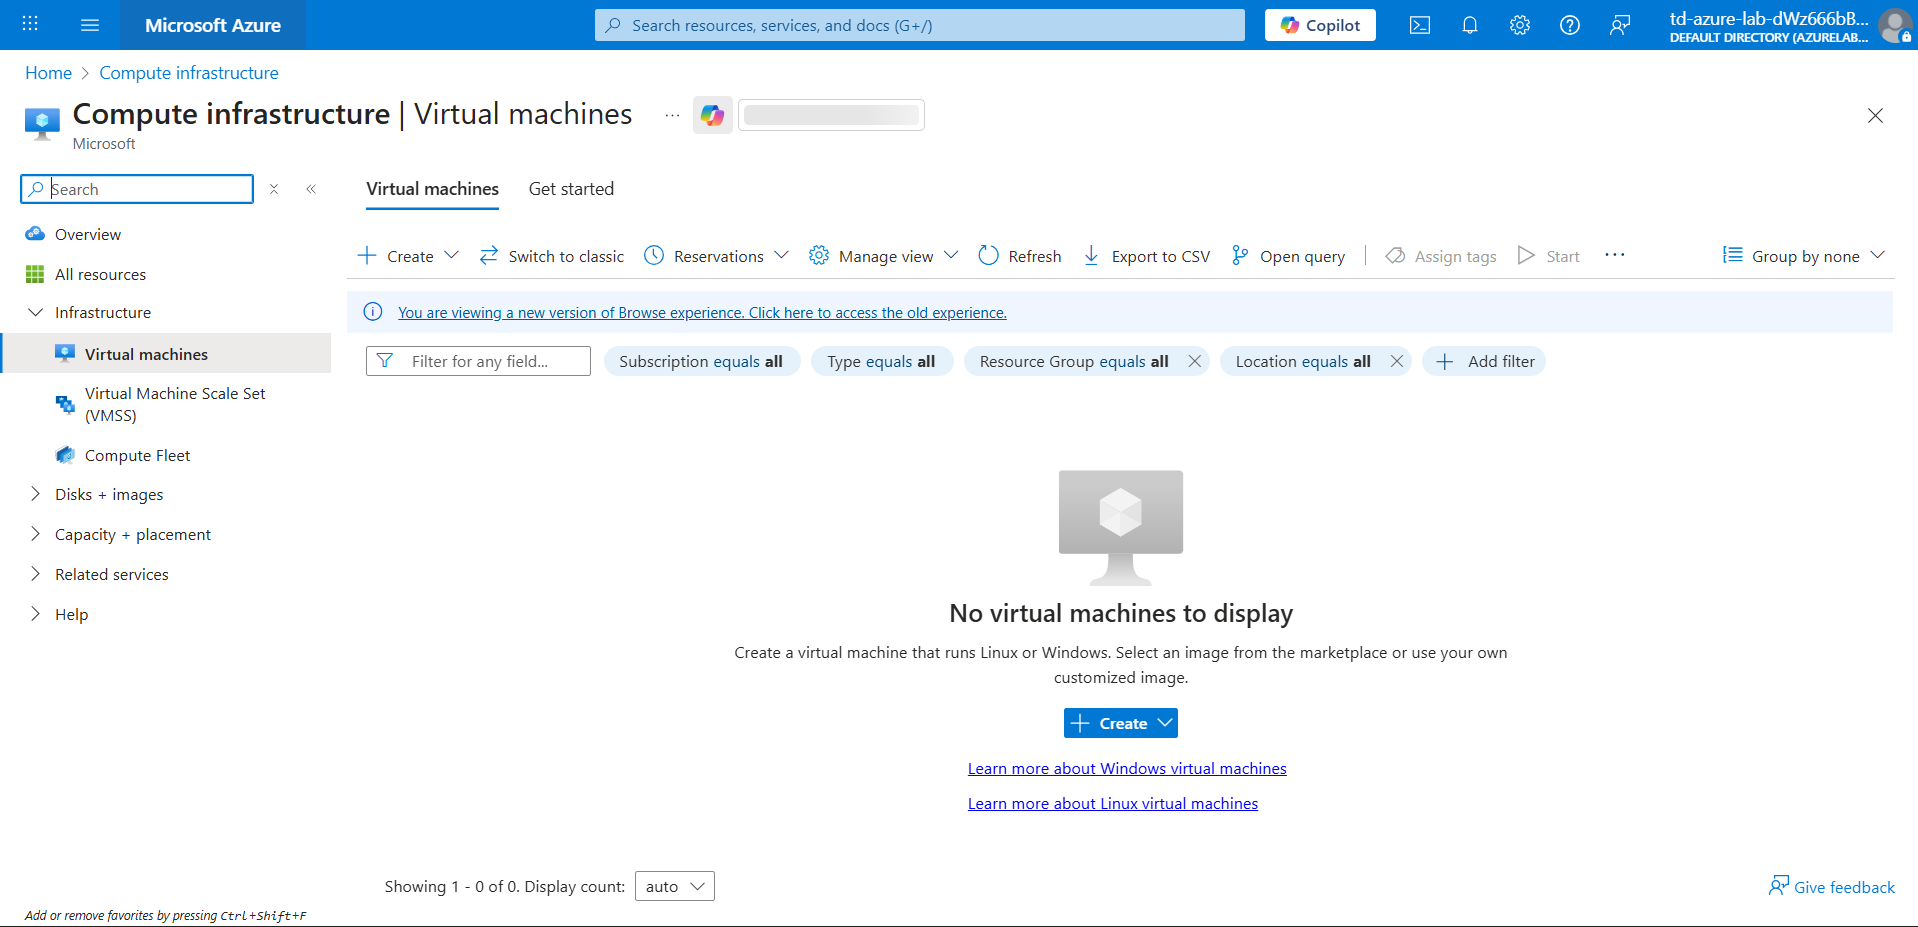1918x927 pixels.
Task: Open the display count auto dropdown
Action: [674, 885]
